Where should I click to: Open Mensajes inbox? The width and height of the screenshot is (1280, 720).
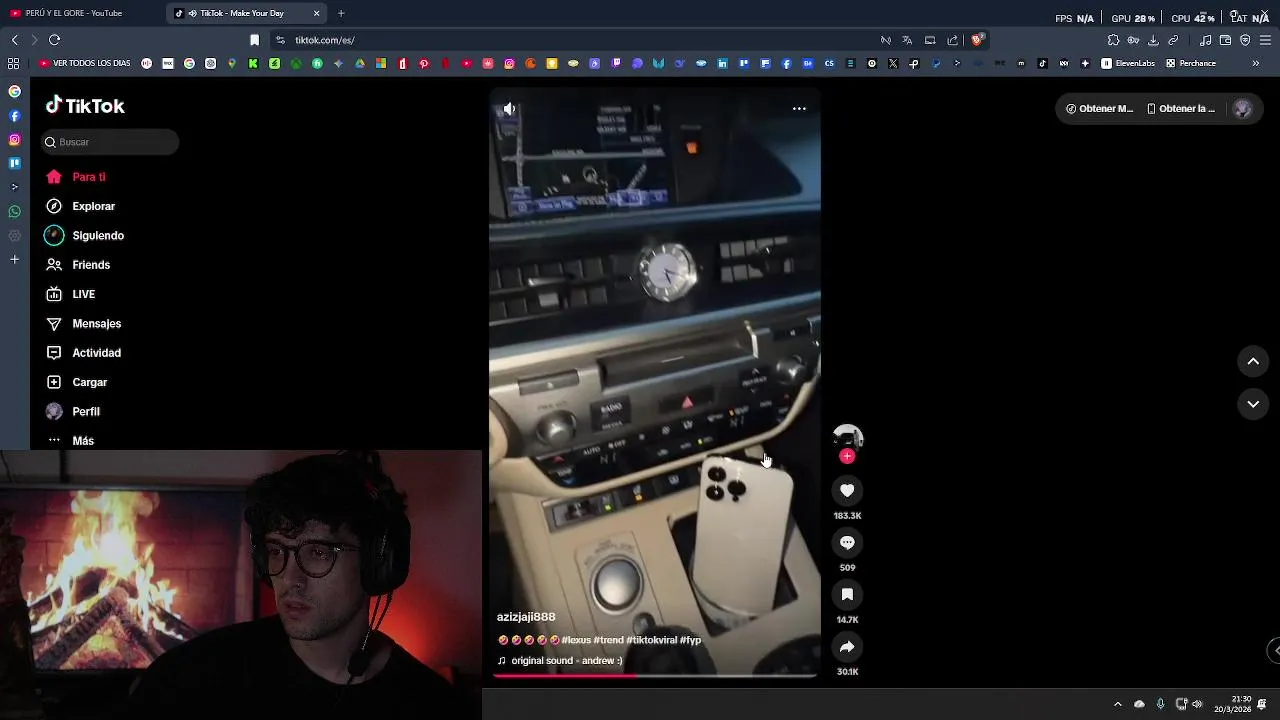83,324
